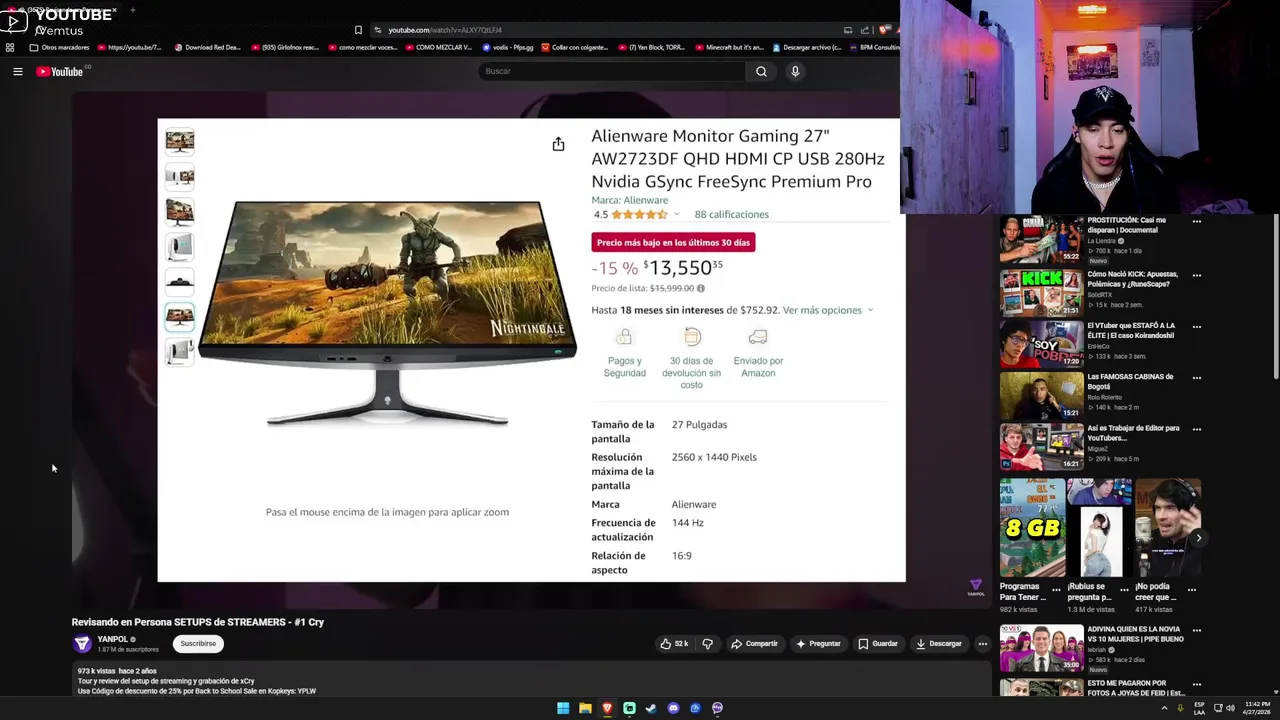Click the Pagos y Seguridad icon
The width and height of the screenshot is (1280, 720).
click(x=624, y=337)
